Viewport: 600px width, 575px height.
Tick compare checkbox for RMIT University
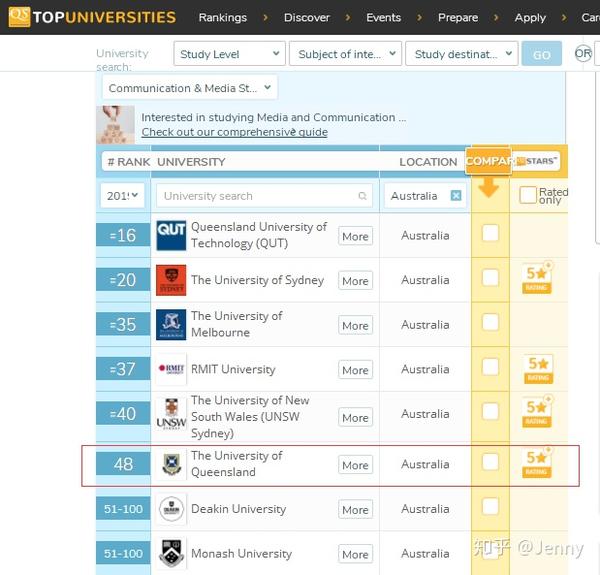coord(490,367)
